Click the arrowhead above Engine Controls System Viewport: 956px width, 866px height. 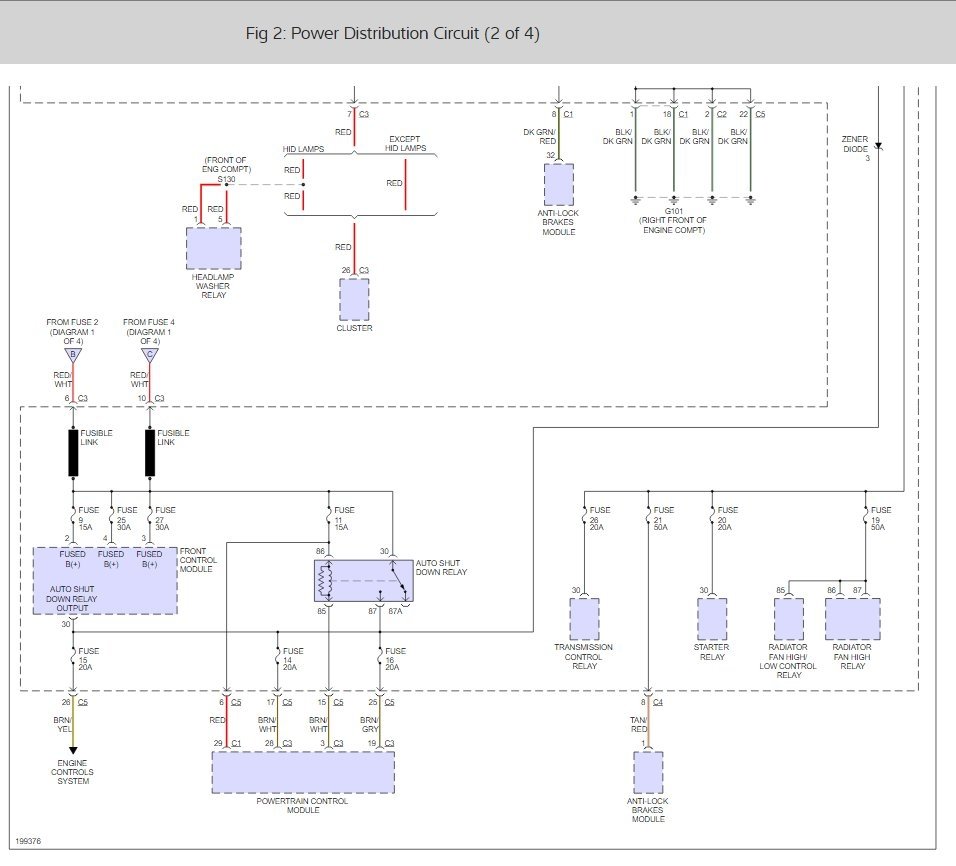73,750
